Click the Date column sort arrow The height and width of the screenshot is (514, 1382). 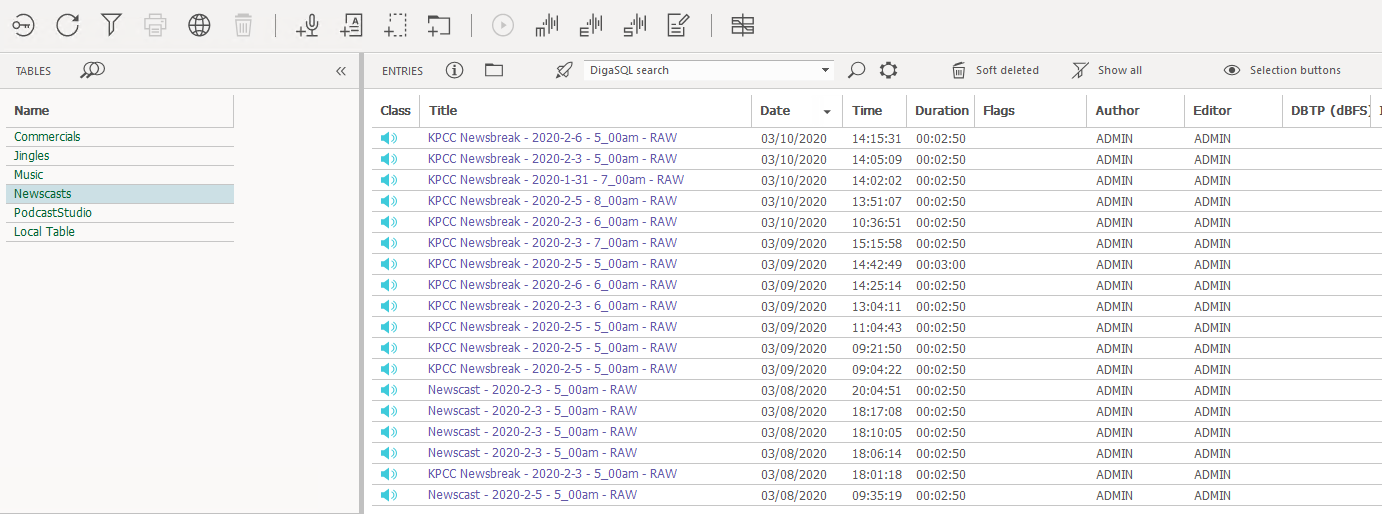pos(827,111)
